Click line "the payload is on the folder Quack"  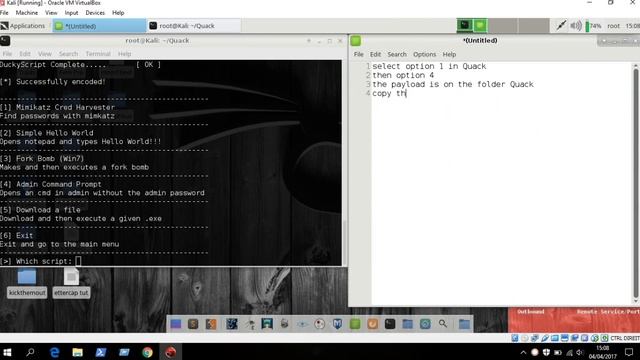pos(453,84)
